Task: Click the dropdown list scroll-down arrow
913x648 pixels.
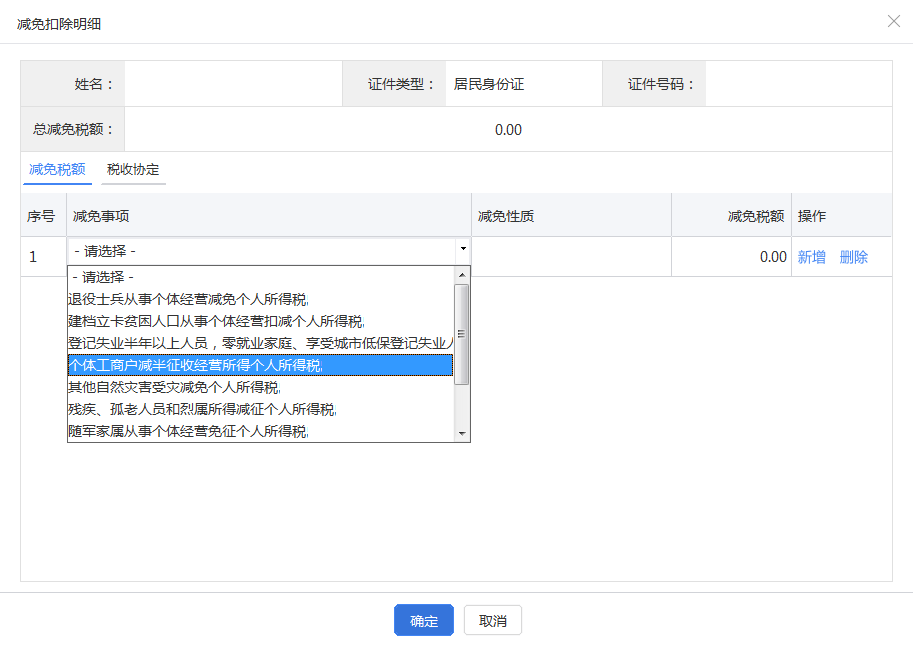Action: click(462, 434)
